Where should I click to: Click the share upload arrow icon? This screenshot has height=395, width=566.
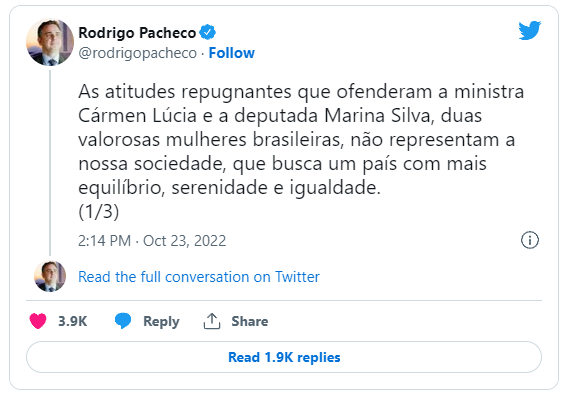point(212,321)
